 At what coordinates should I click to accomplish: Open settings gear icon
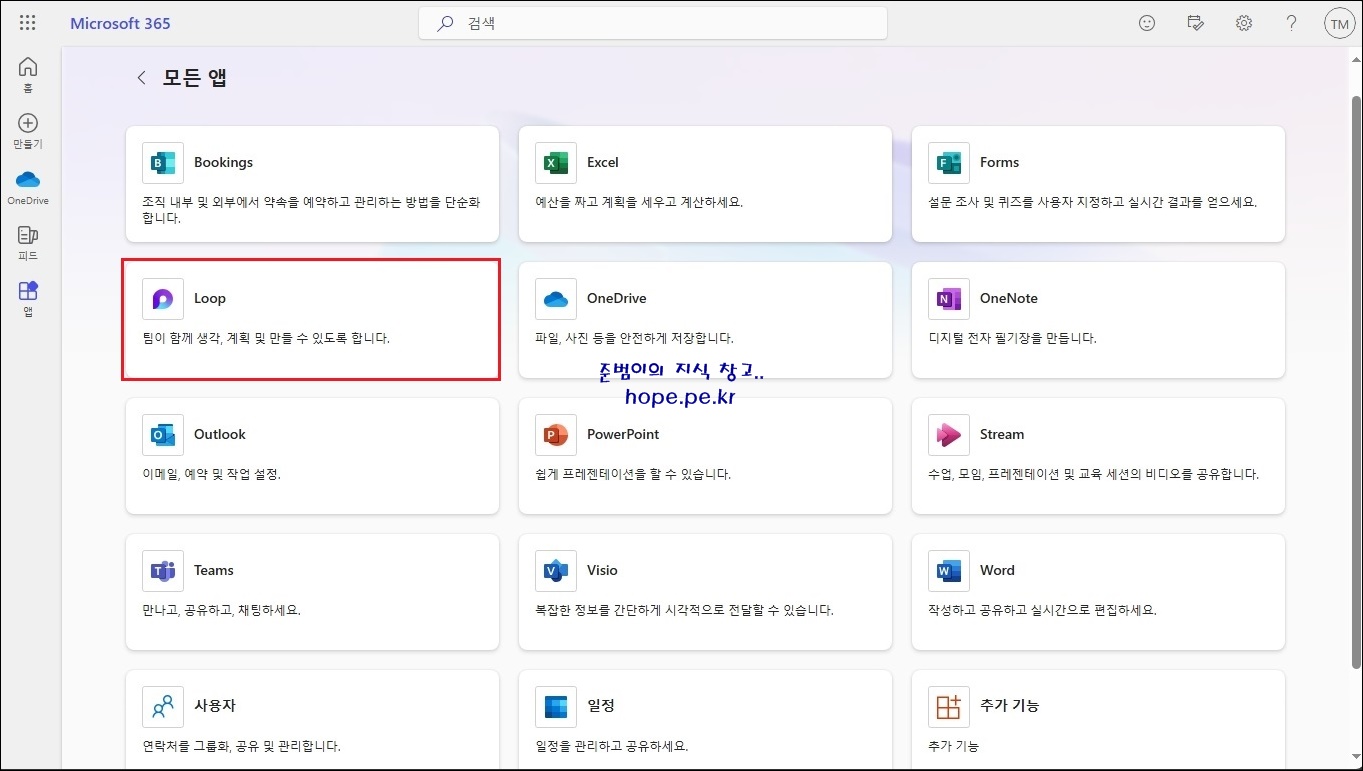point(1244,23)
